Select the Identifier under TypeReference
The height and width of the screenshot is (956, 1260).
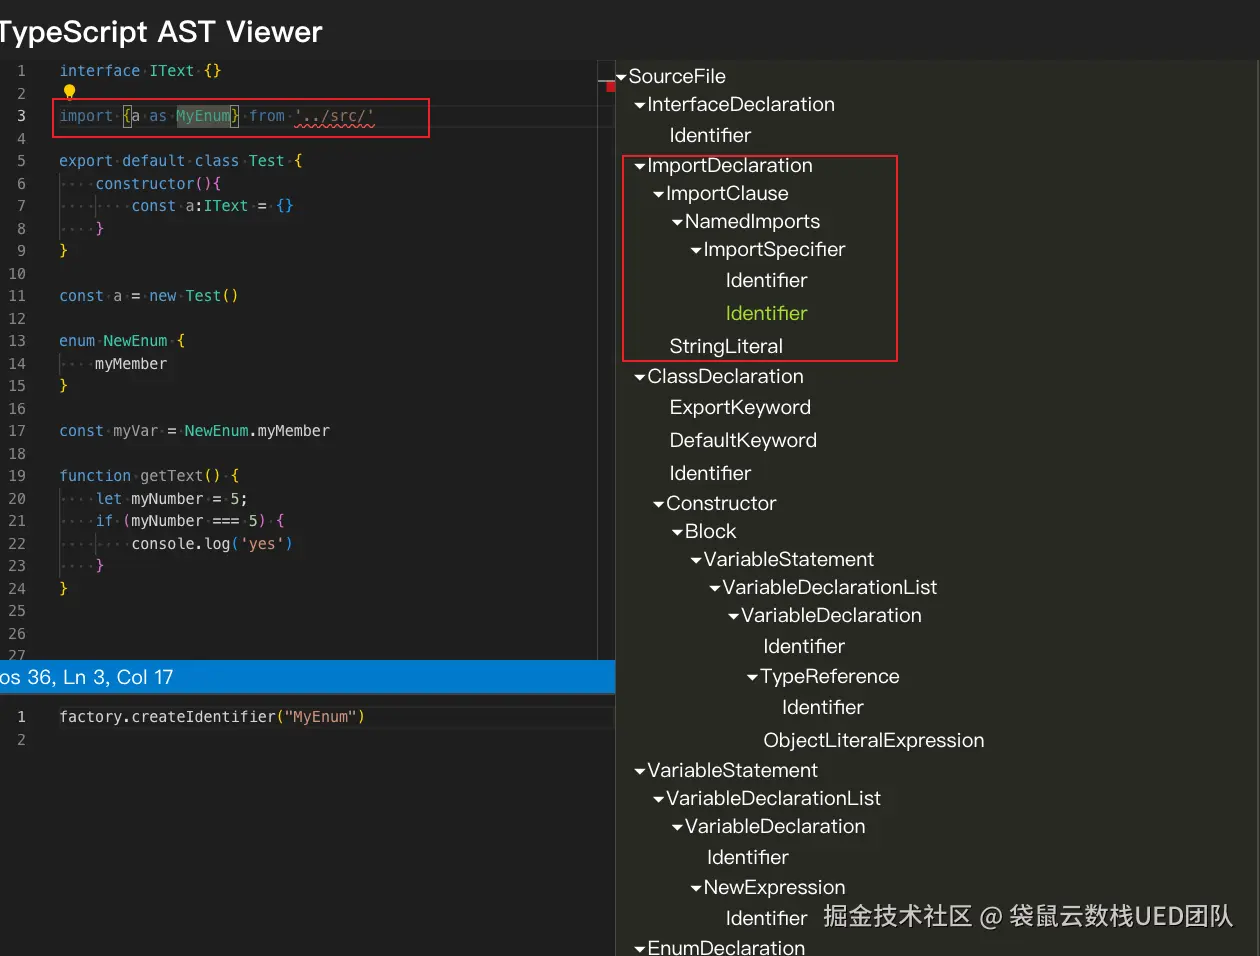tap(822, 707)
